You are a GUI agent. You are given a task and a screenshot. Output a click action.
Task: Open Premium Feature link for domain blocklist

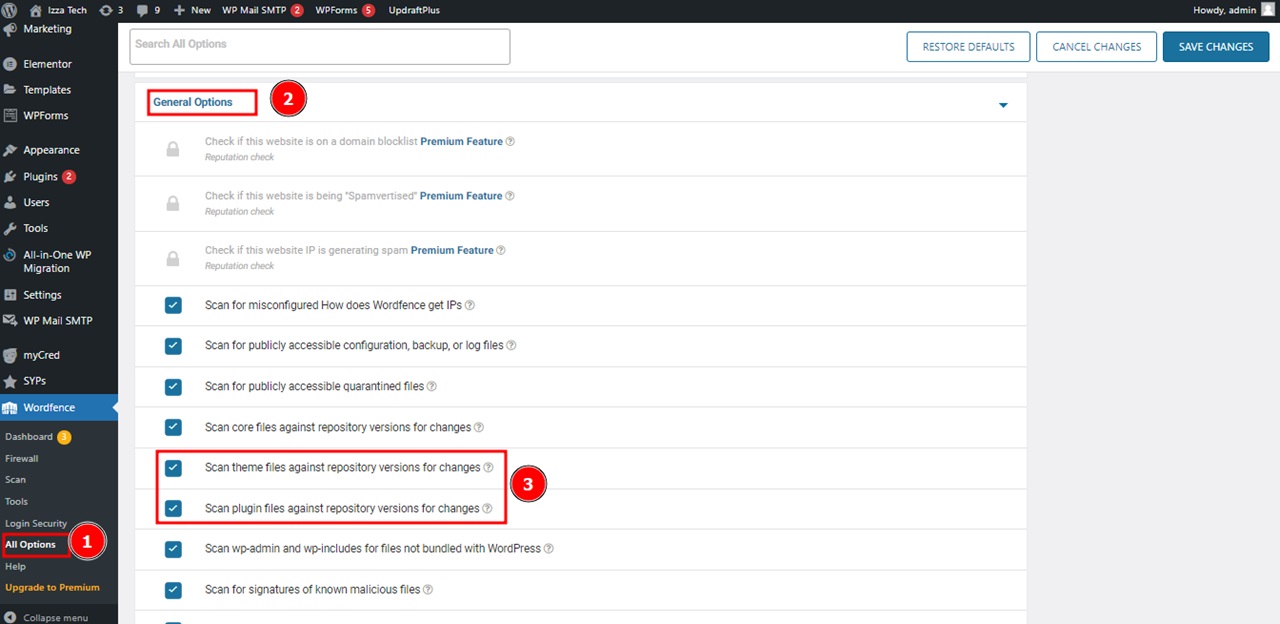[x=461, y=142]
